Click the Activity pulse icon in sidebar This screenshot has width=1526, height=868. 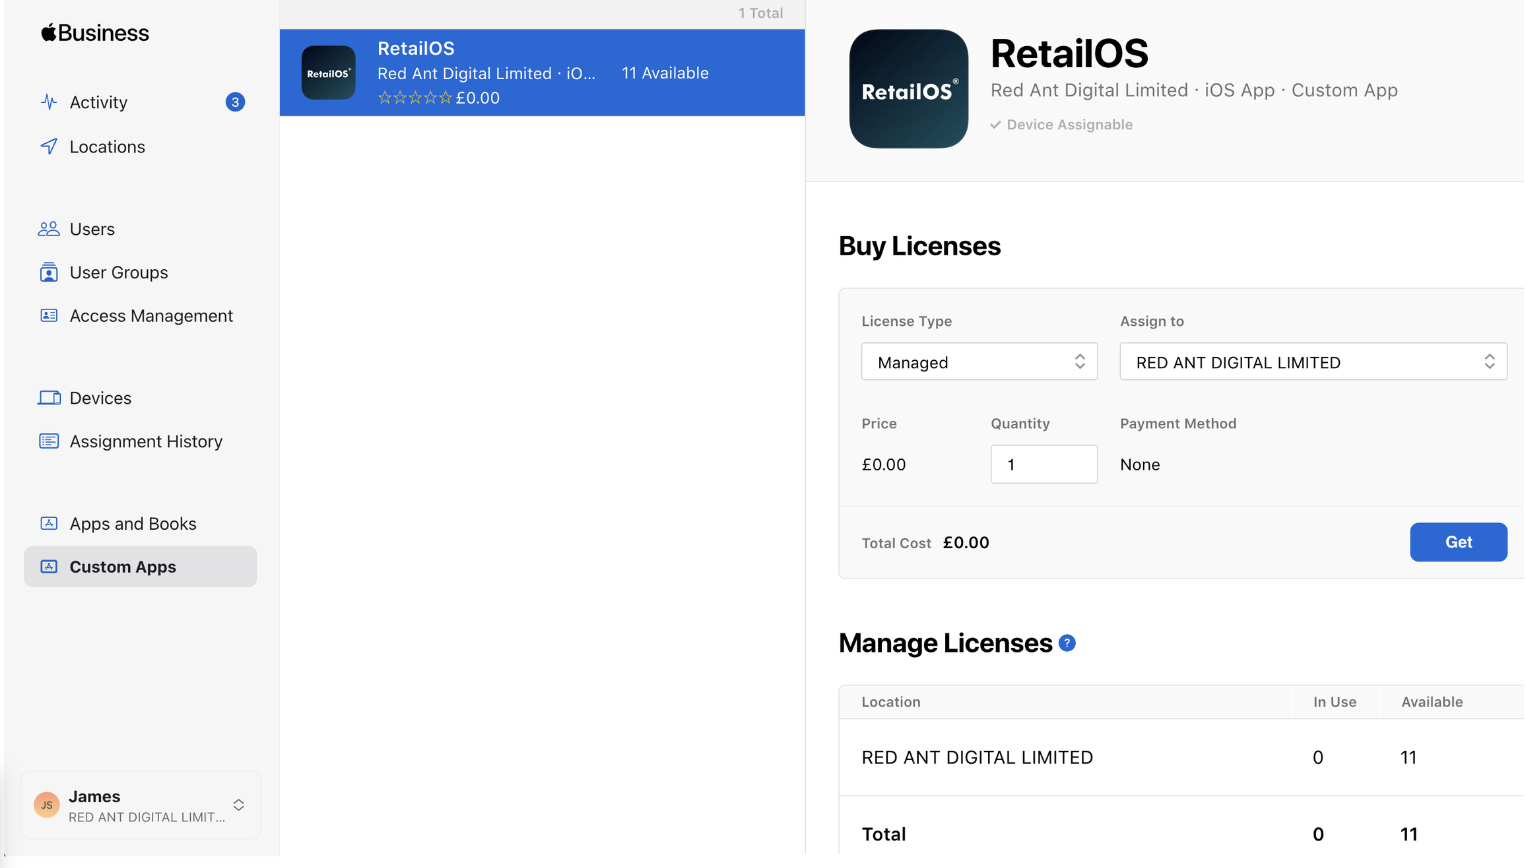[49, 102]
